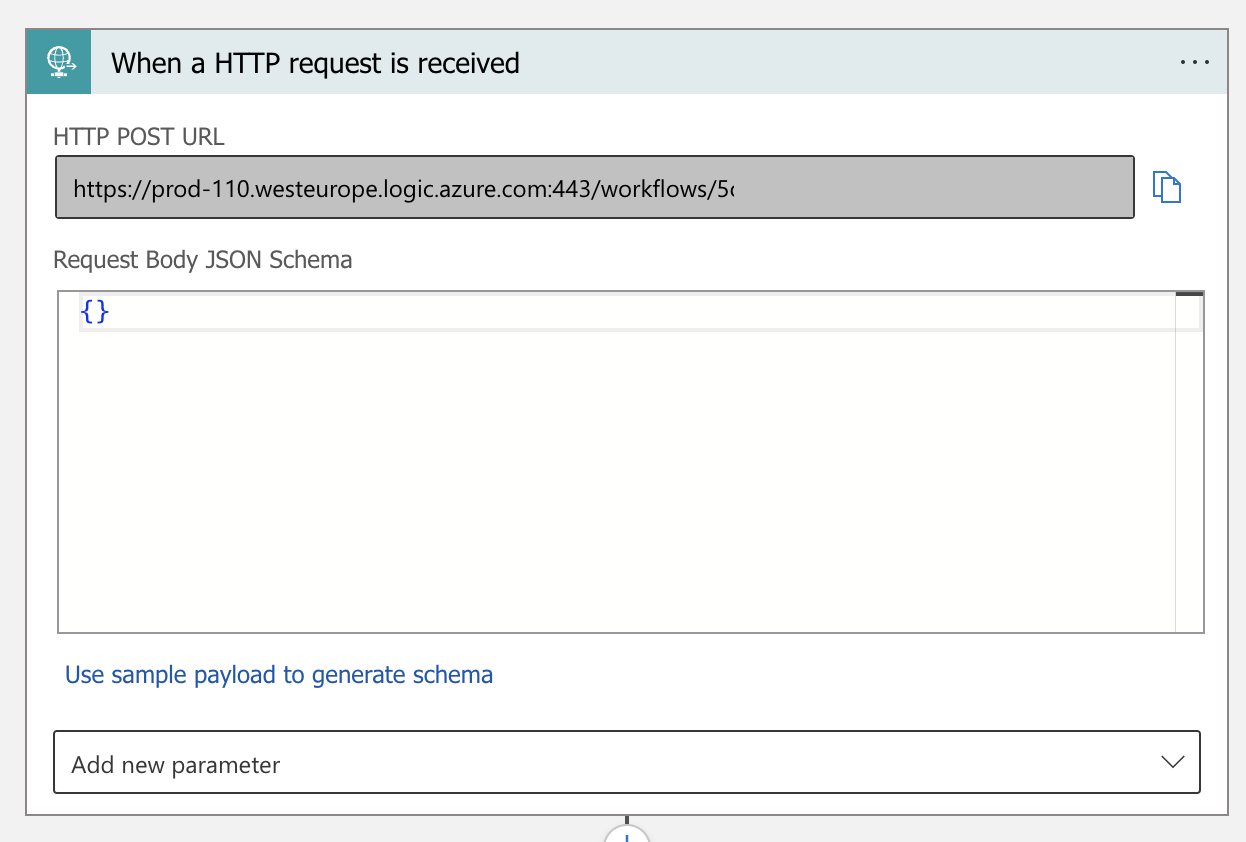
Task: Place cursor in first line of JSON schema editor
Action: (x=600, y=313)
